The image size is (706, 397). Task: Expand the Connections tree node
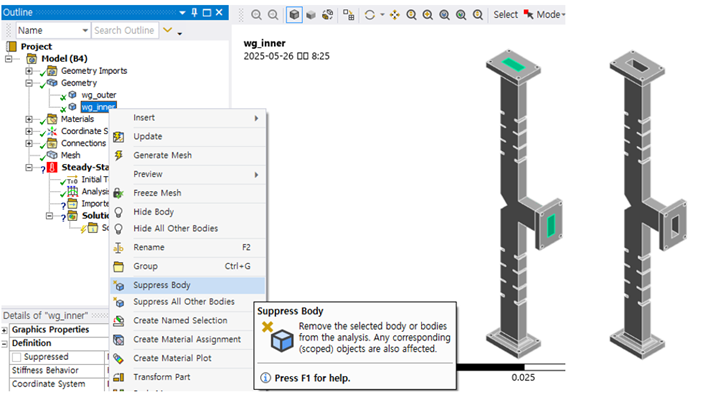(x=29, y=143)
